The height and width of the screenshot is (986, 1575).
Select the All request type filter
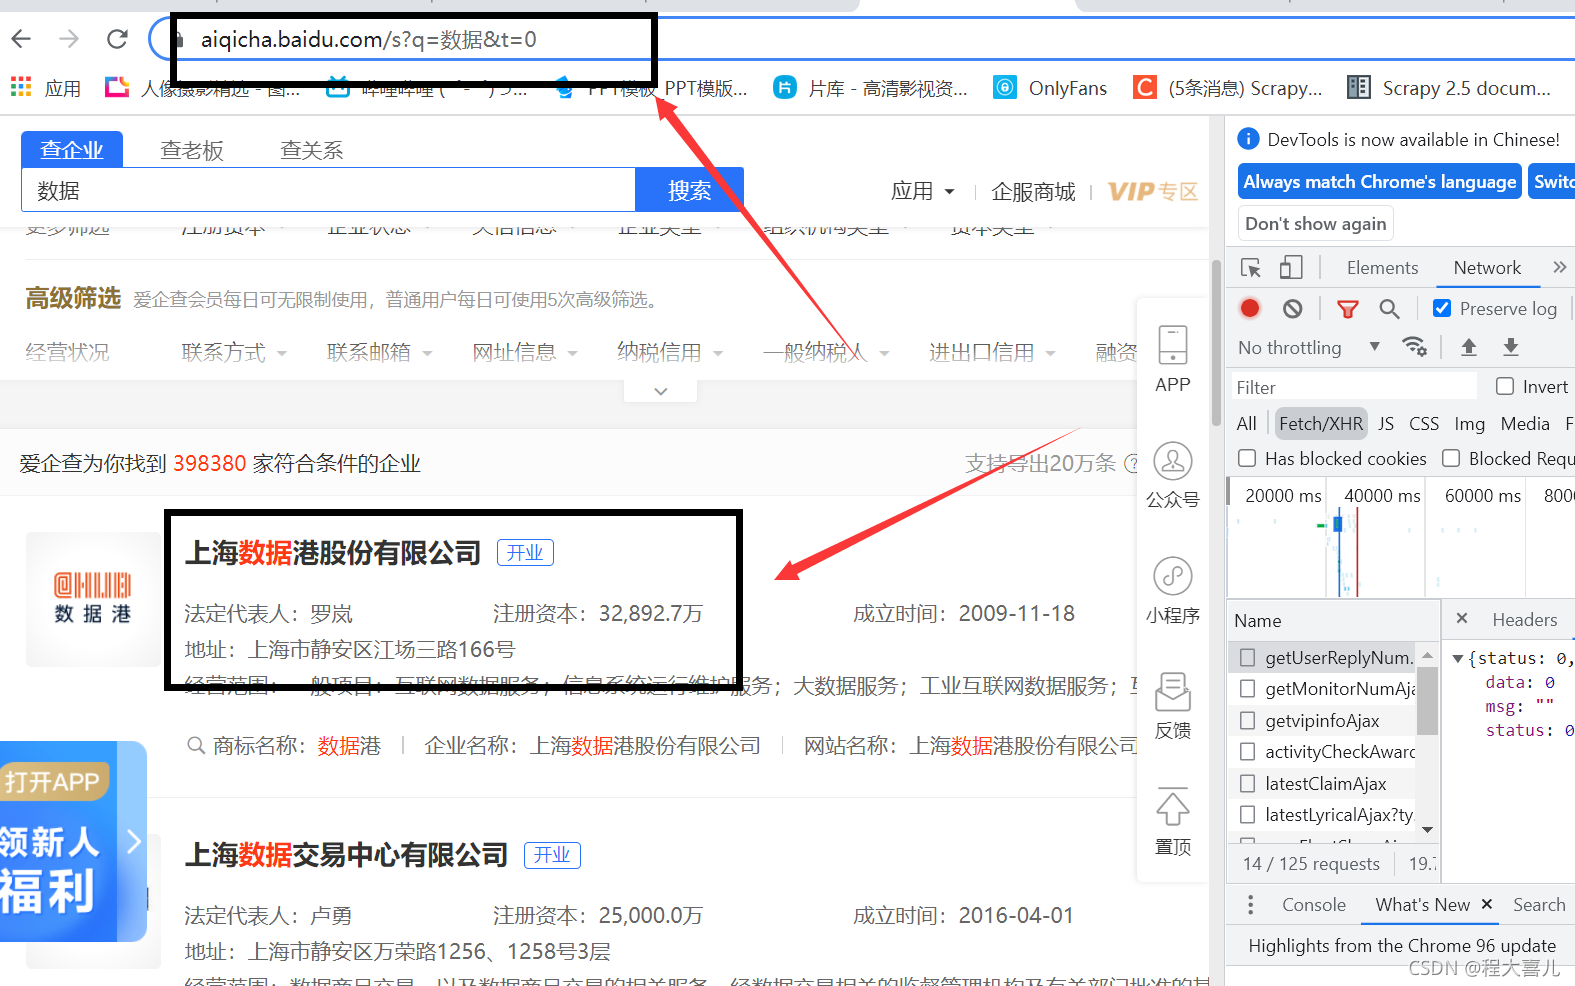pos(1247,423)
